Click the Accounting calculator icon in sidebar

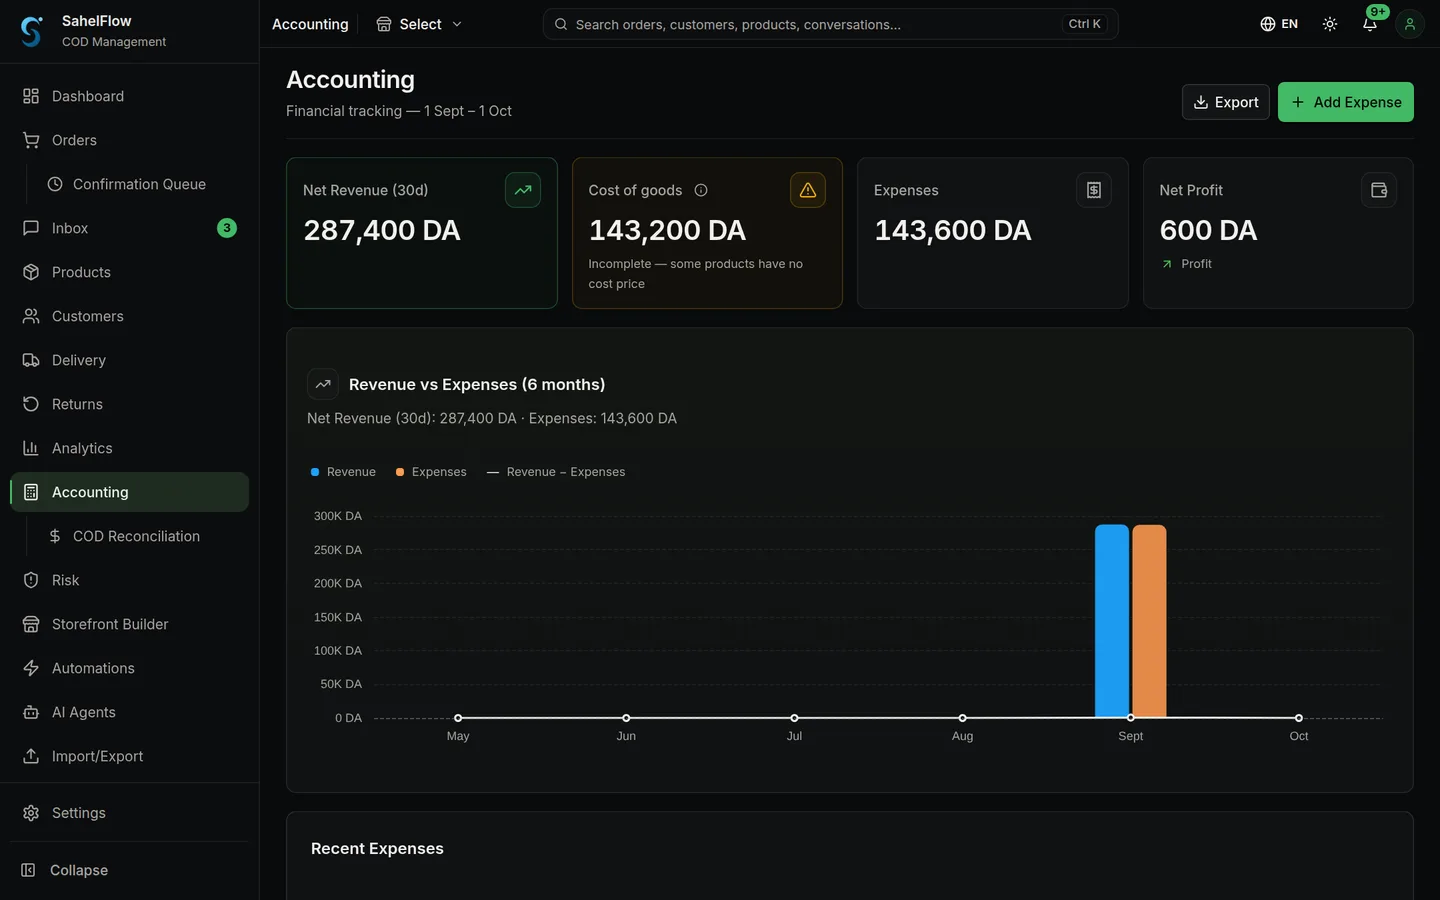31,492
